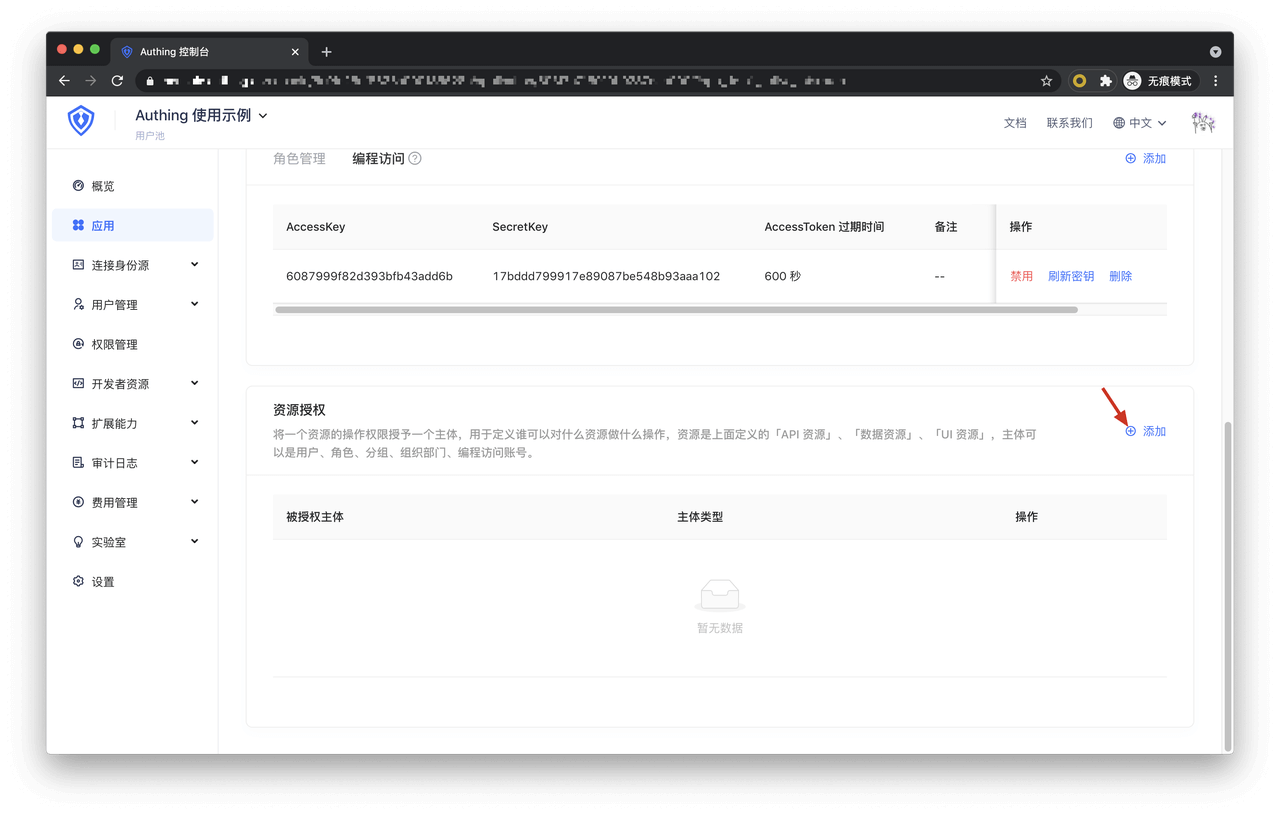Open Chrome extensions puzzle icon

coord(1105,81)
